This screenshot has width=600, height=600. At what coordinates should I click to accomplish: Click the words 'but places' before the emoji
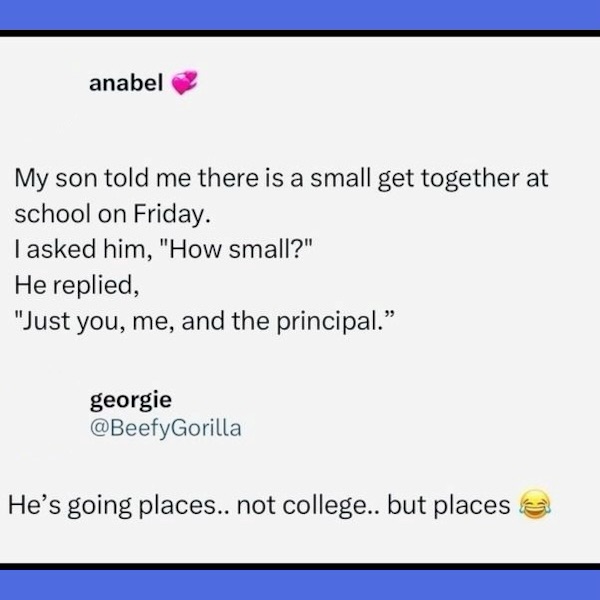tap(449, 505)
